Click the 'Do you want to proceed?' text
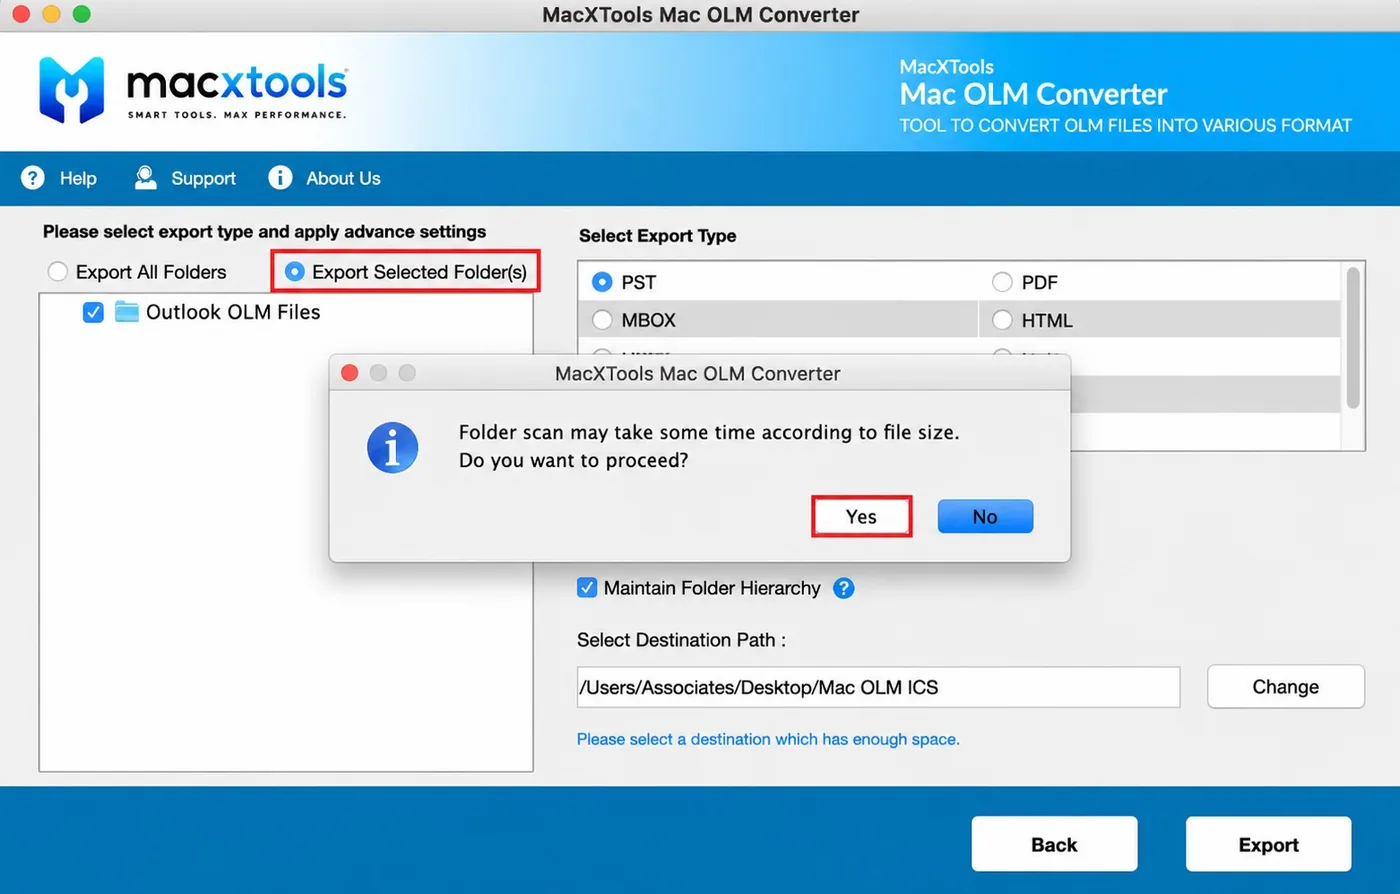The image size is (1400, 894). point(573,461)
